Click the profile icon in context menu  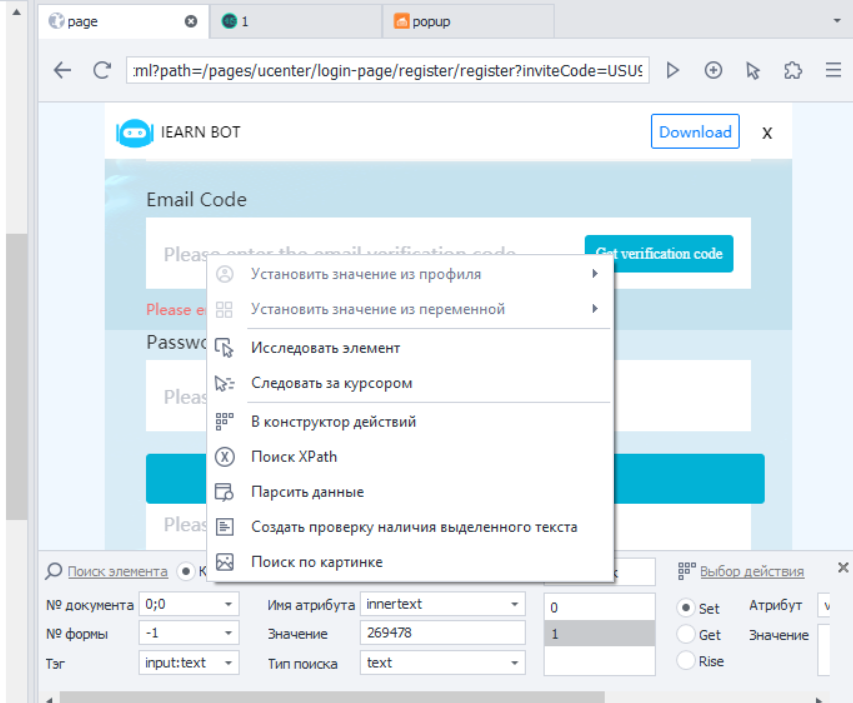(x=225, y=274)
